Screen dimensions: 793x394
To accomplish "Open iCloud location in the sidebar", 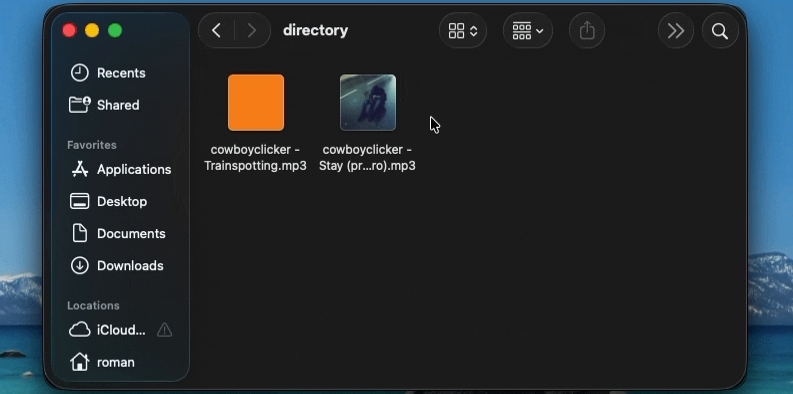I will [120, 330].
